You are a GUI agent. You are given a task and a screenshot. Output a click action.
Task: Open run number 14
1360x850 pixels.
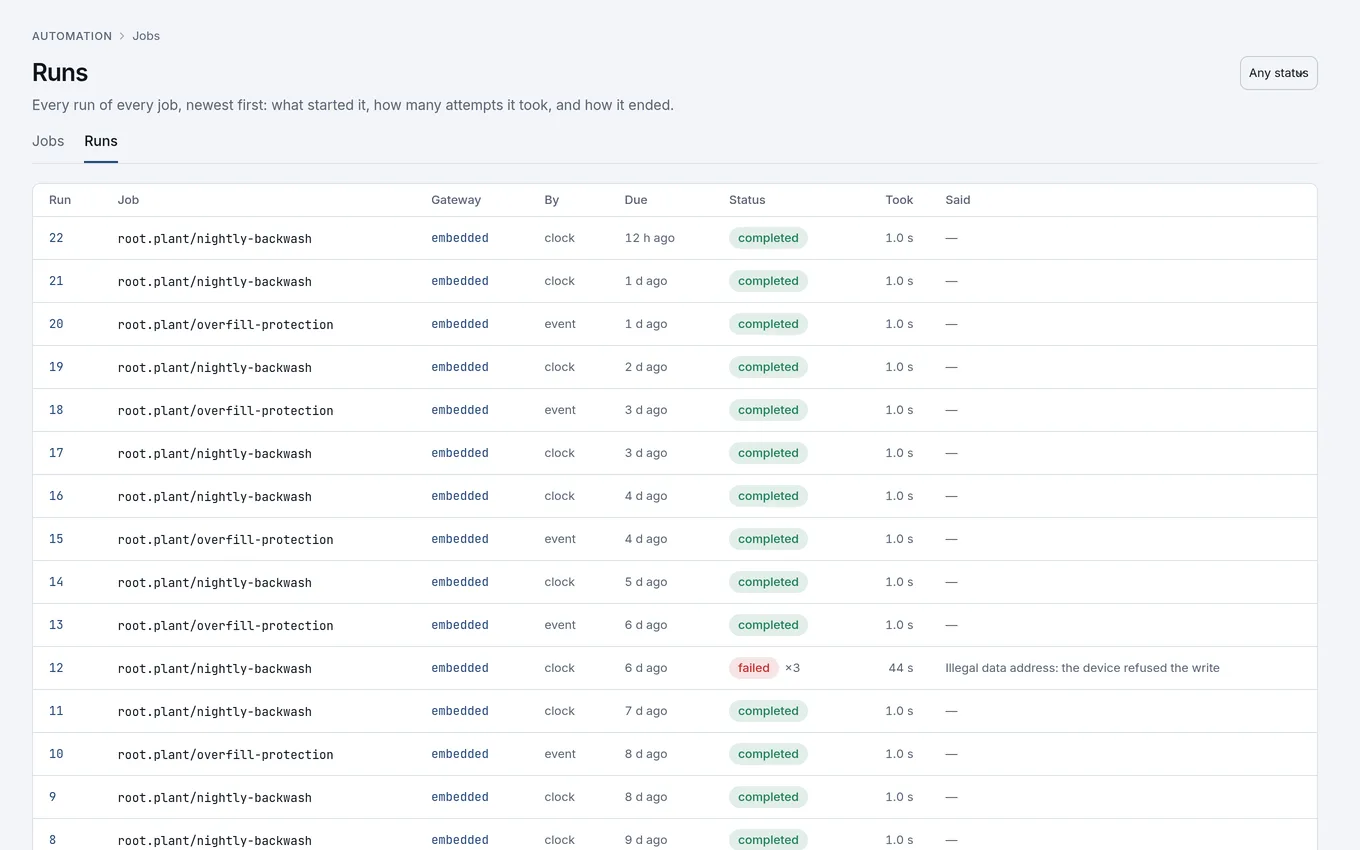click(x=56, y=582)
